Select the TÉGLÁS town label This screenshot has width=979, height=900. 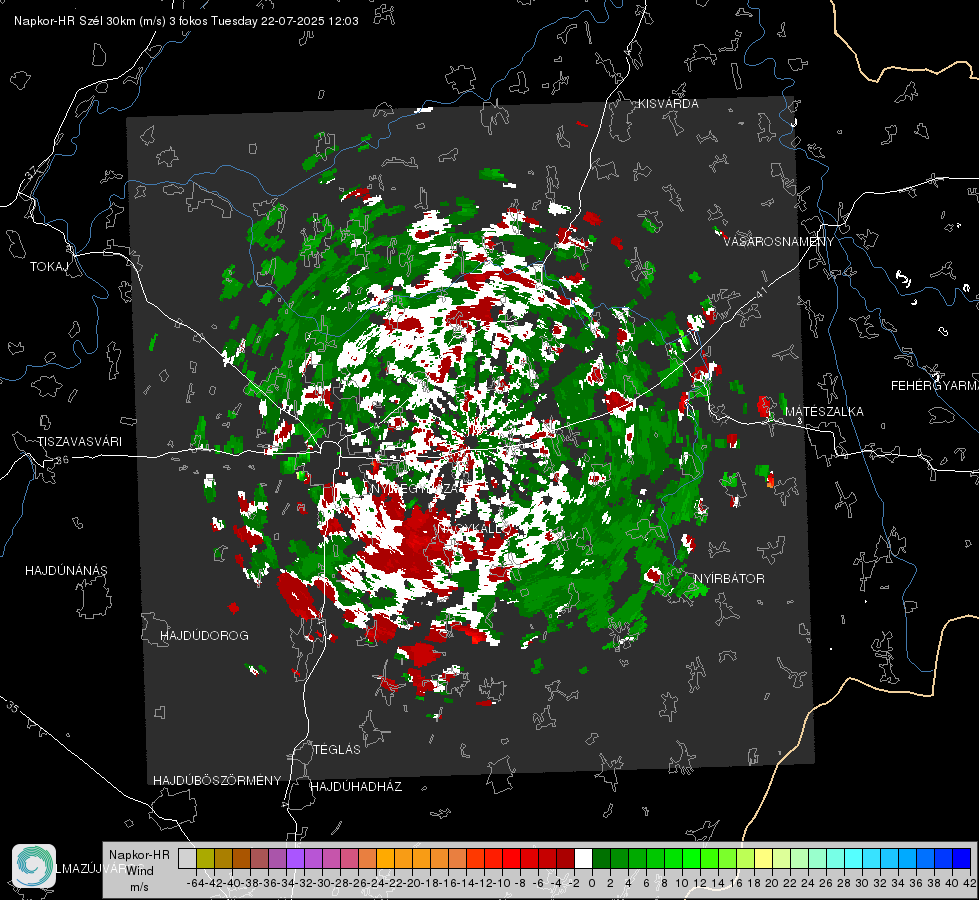[337, 749]
